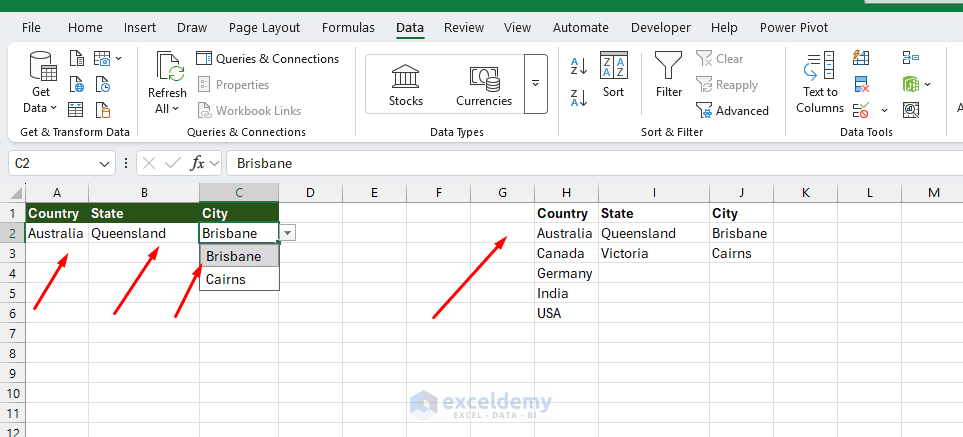Open the Data Validation dropdown arrow
The height and width of the screenshot is (437, 963).
click(x=884, y=110)
